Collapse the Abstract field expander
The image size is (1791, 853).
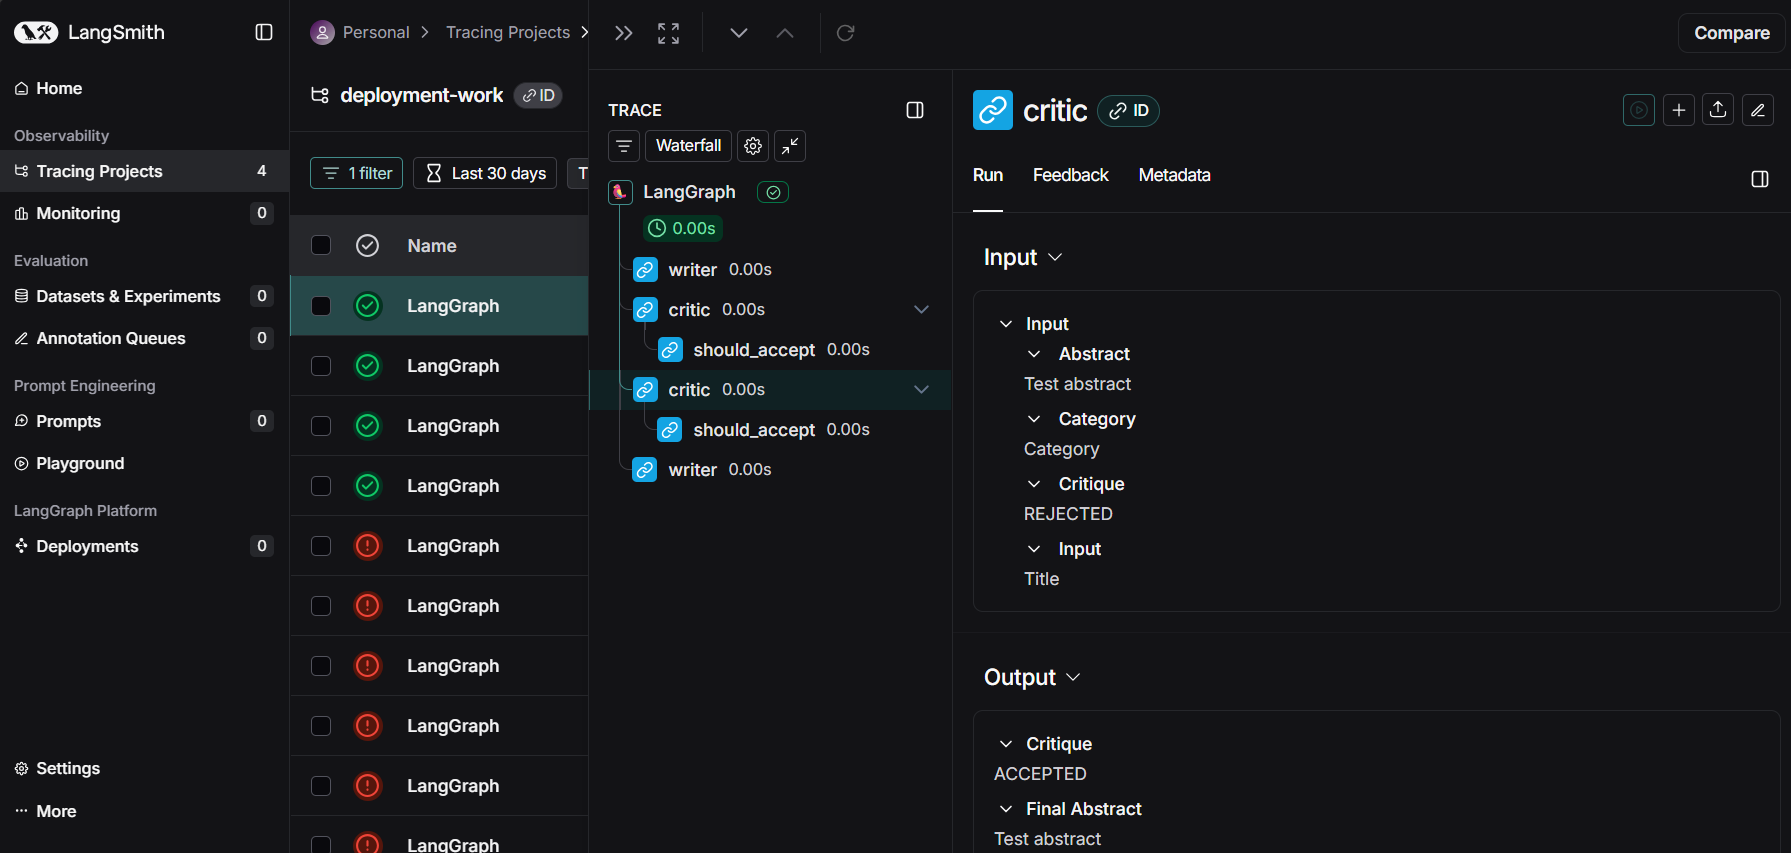coord(1035,354)
